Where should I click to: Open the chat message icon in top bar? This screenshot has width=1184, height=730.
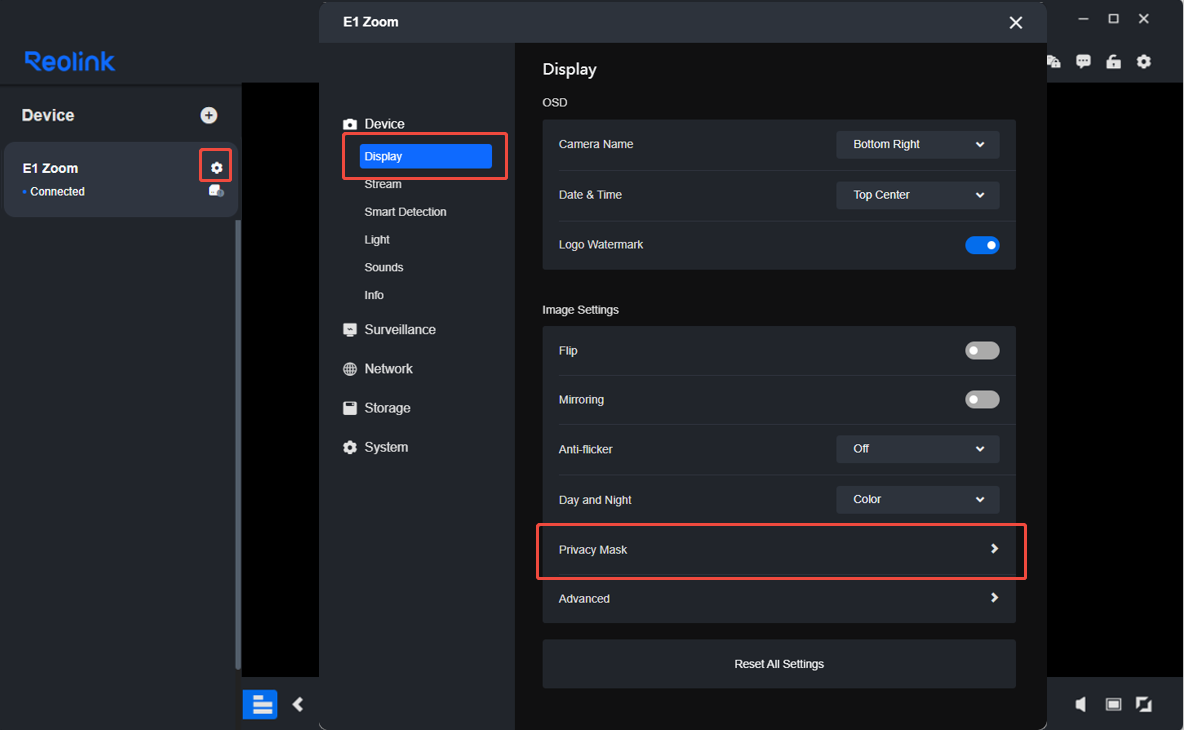(x=1083, y=61)
